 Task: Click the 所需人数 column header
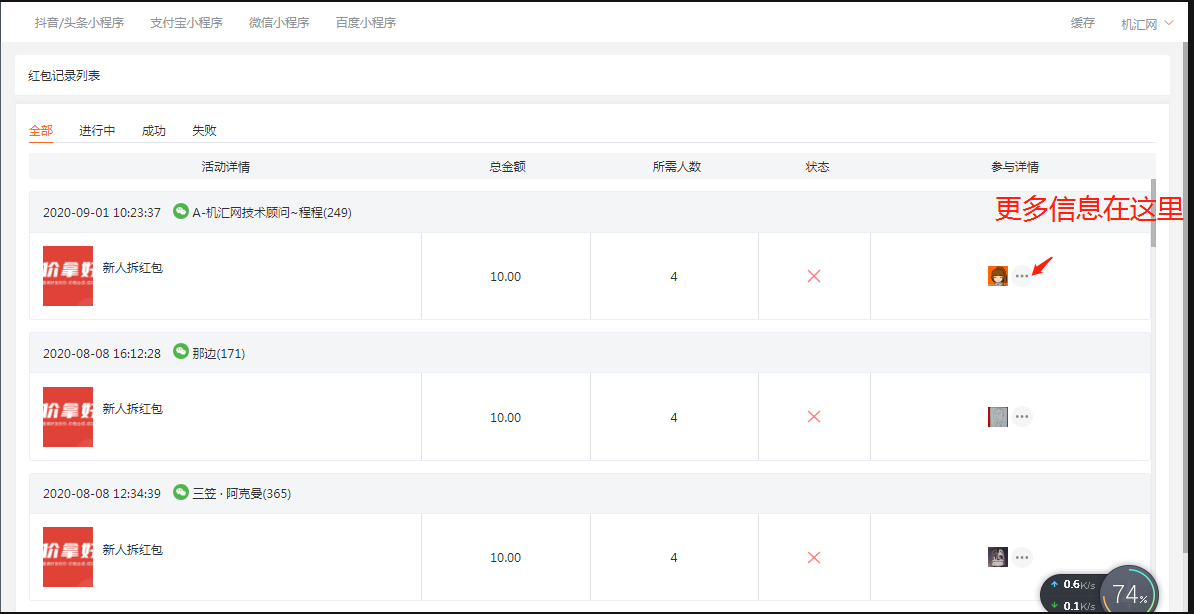tap(677, 166)
